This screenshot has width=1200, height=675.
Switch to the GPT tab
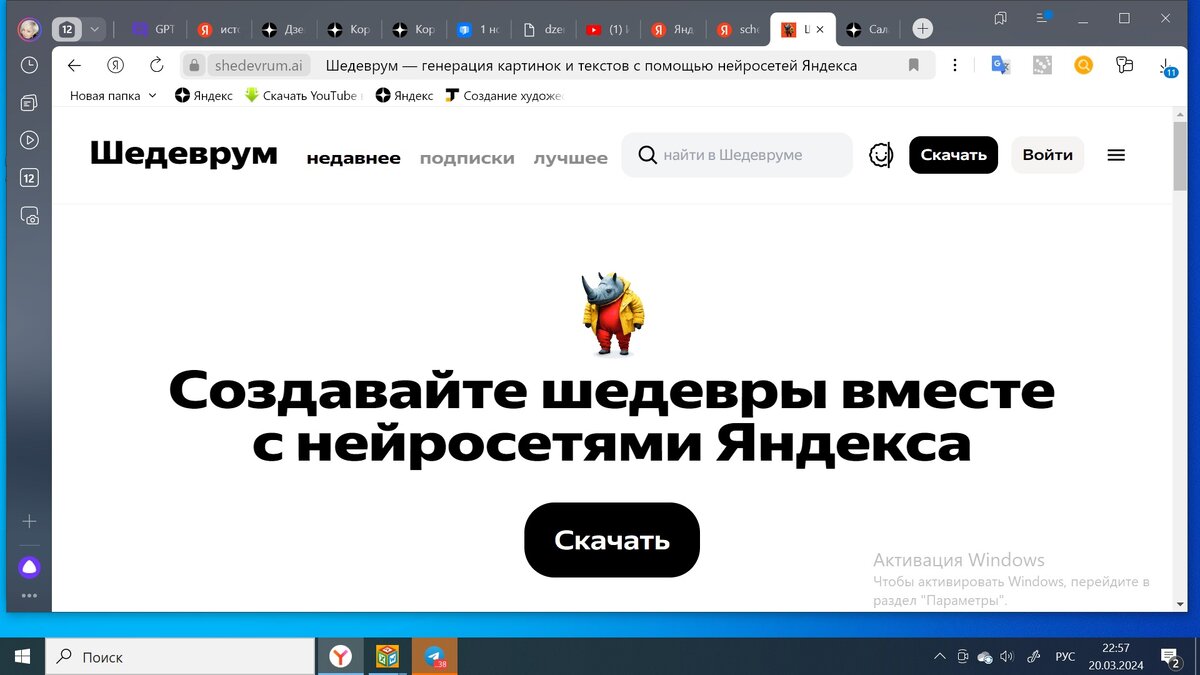pyautogui.click(x=154, y=29)
